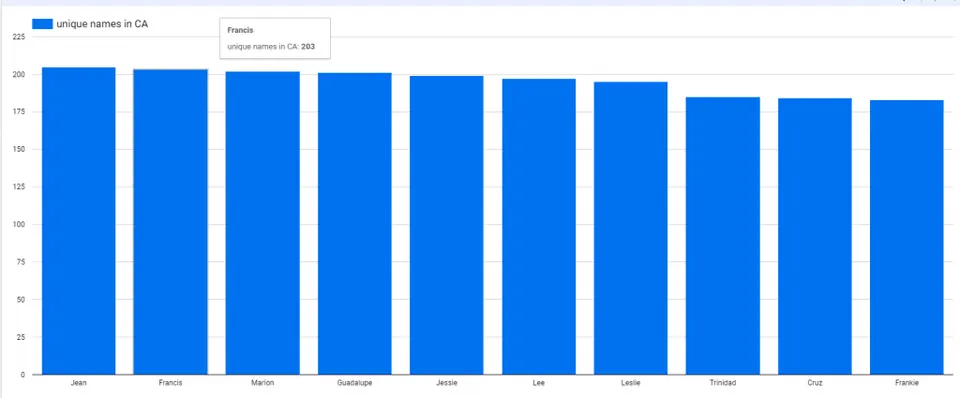The image size is (960, 398).
Task: Click the blue legend color swatch
Action: (42, 24)
